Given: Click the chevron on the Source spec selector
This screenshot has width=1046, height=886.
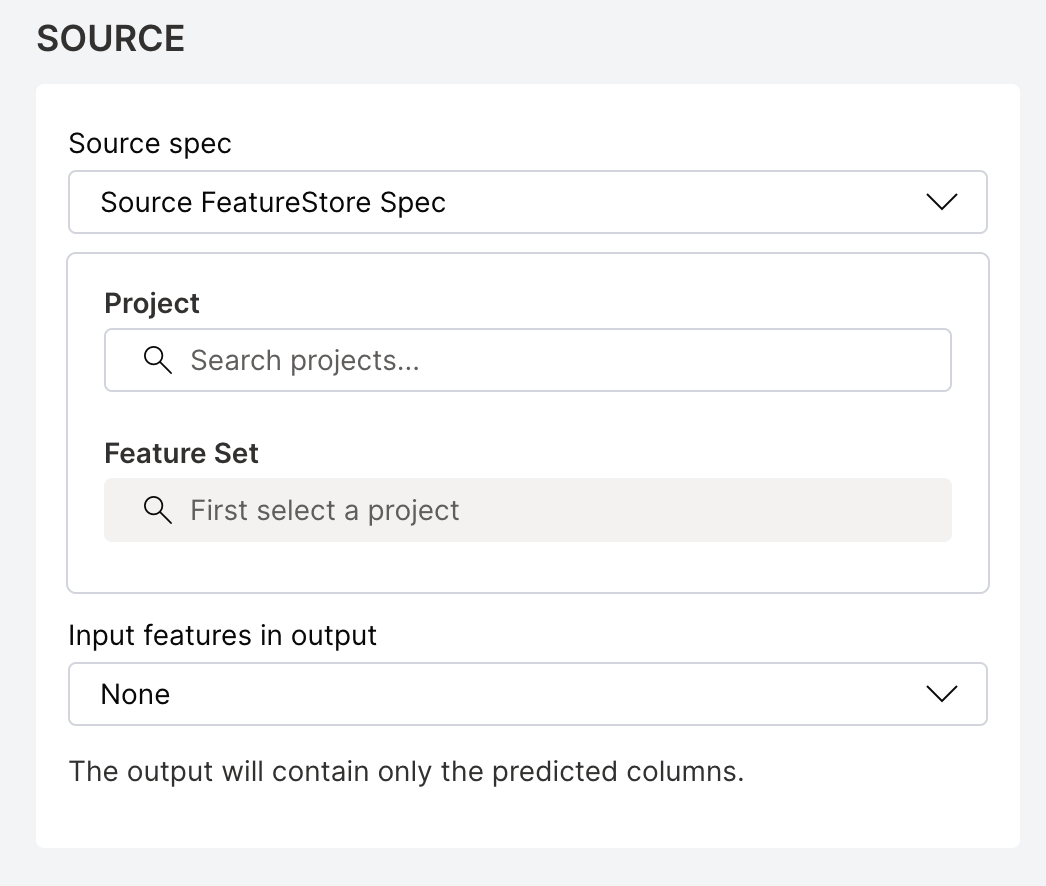Looking at the screenshot, I should pos(941,202).
